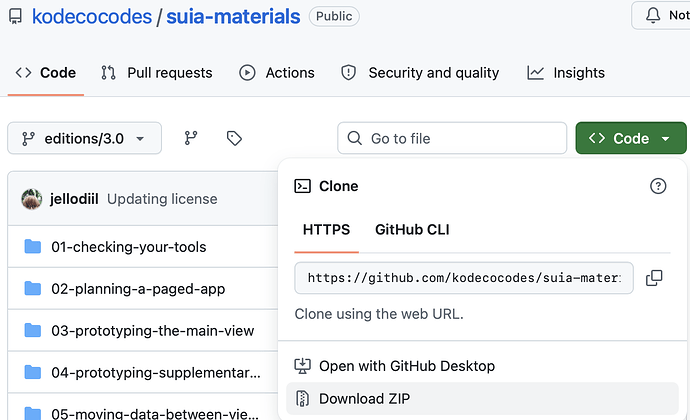
Task: Open the 01-checking-your-tools folder
Action: pyautogui.click(x=128, y=247)
